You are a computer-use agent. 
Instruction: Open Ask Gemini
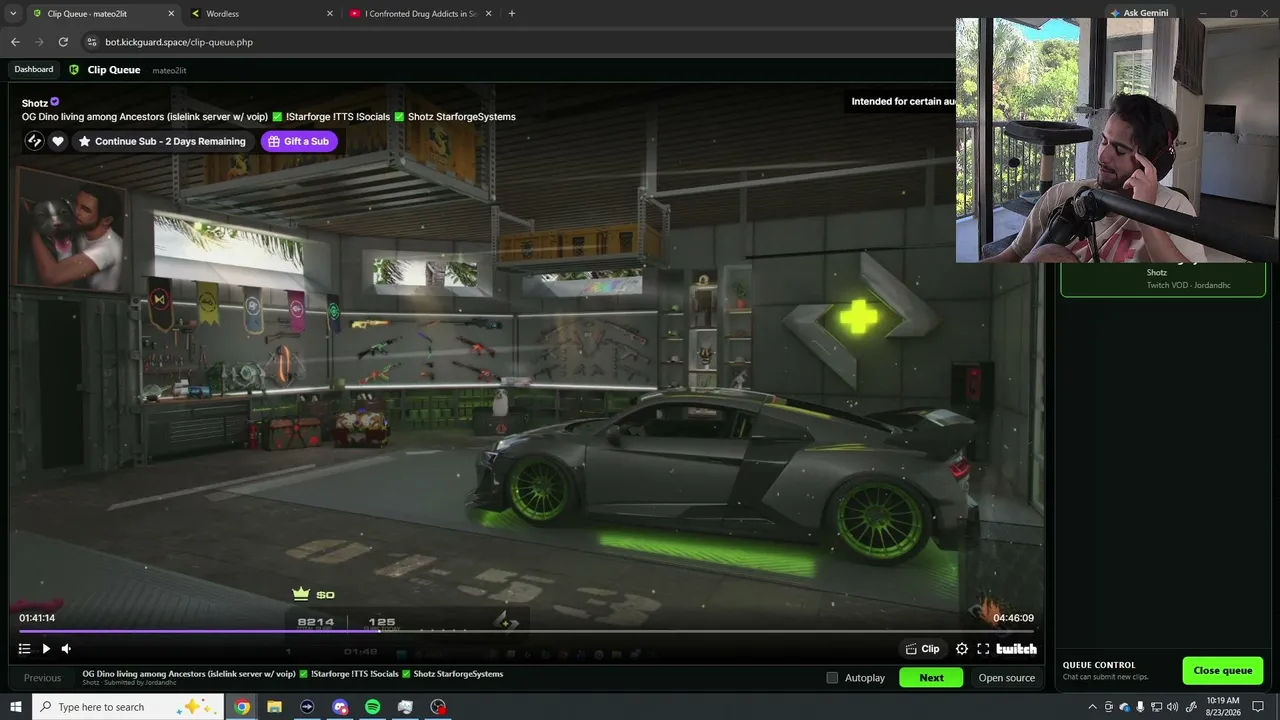pos(1138,13)
